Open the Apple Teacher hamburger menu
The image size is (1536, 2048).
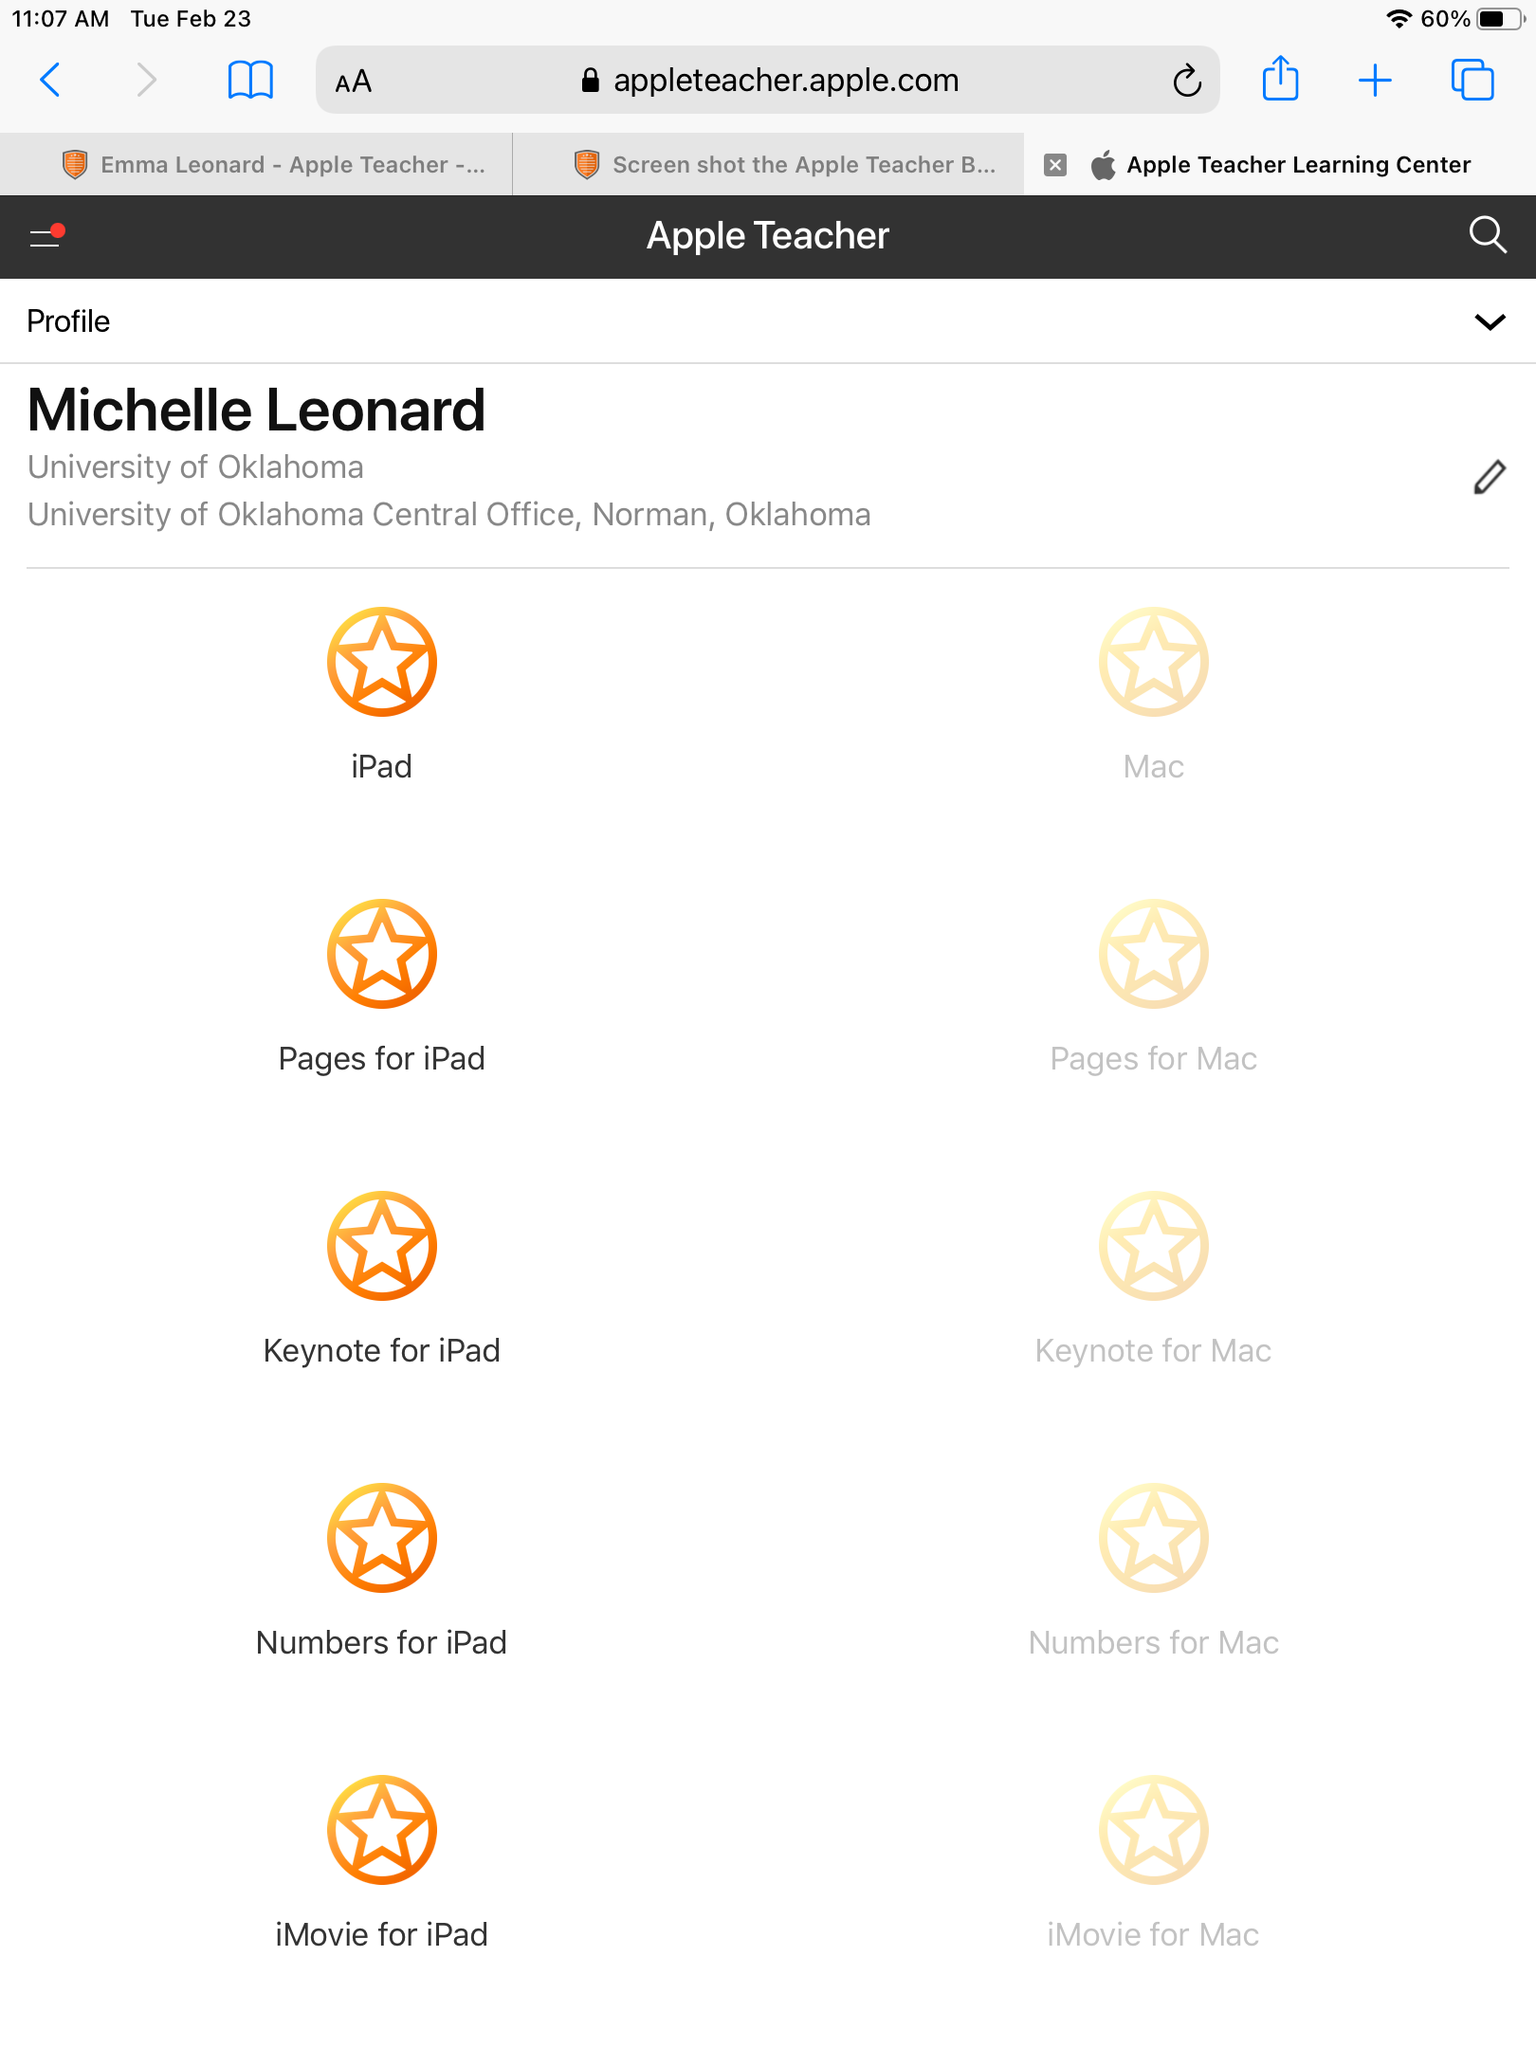coord(46,236)
